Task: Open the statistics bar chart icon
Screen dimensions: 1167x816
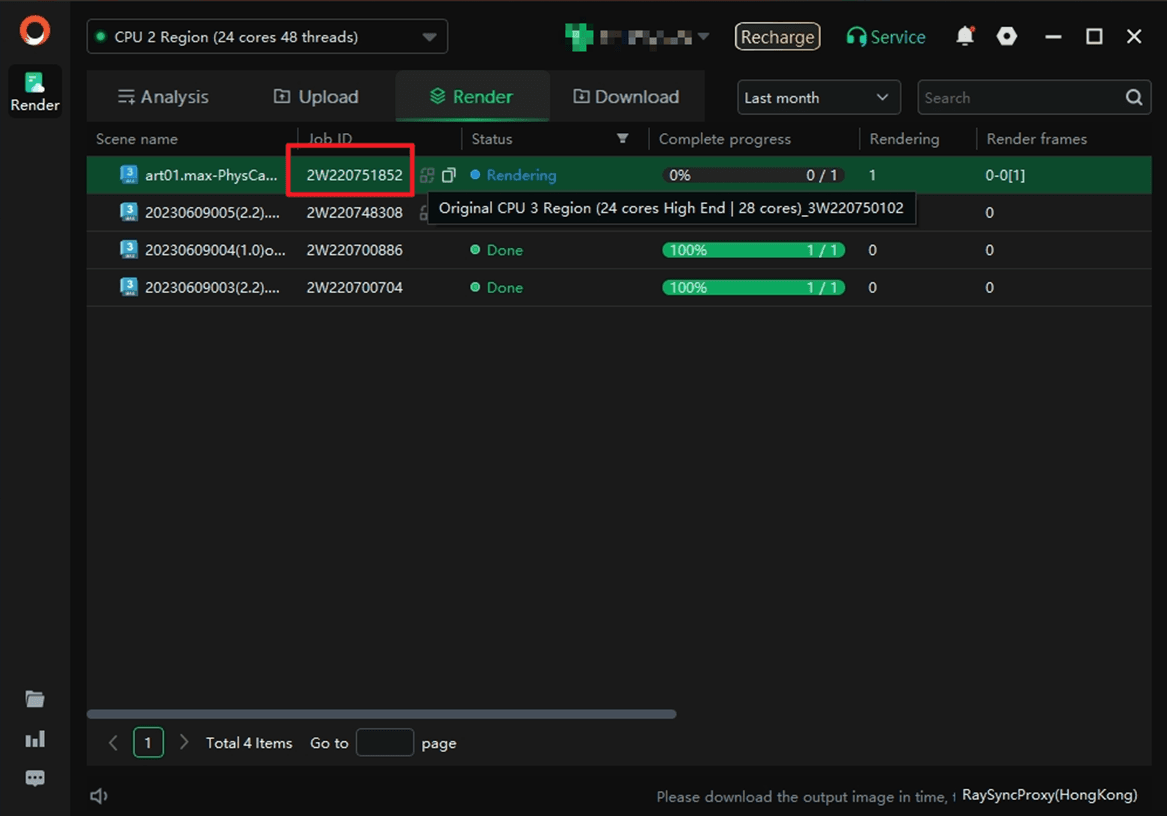Action: pyautogui.click(x=35, y=739)
